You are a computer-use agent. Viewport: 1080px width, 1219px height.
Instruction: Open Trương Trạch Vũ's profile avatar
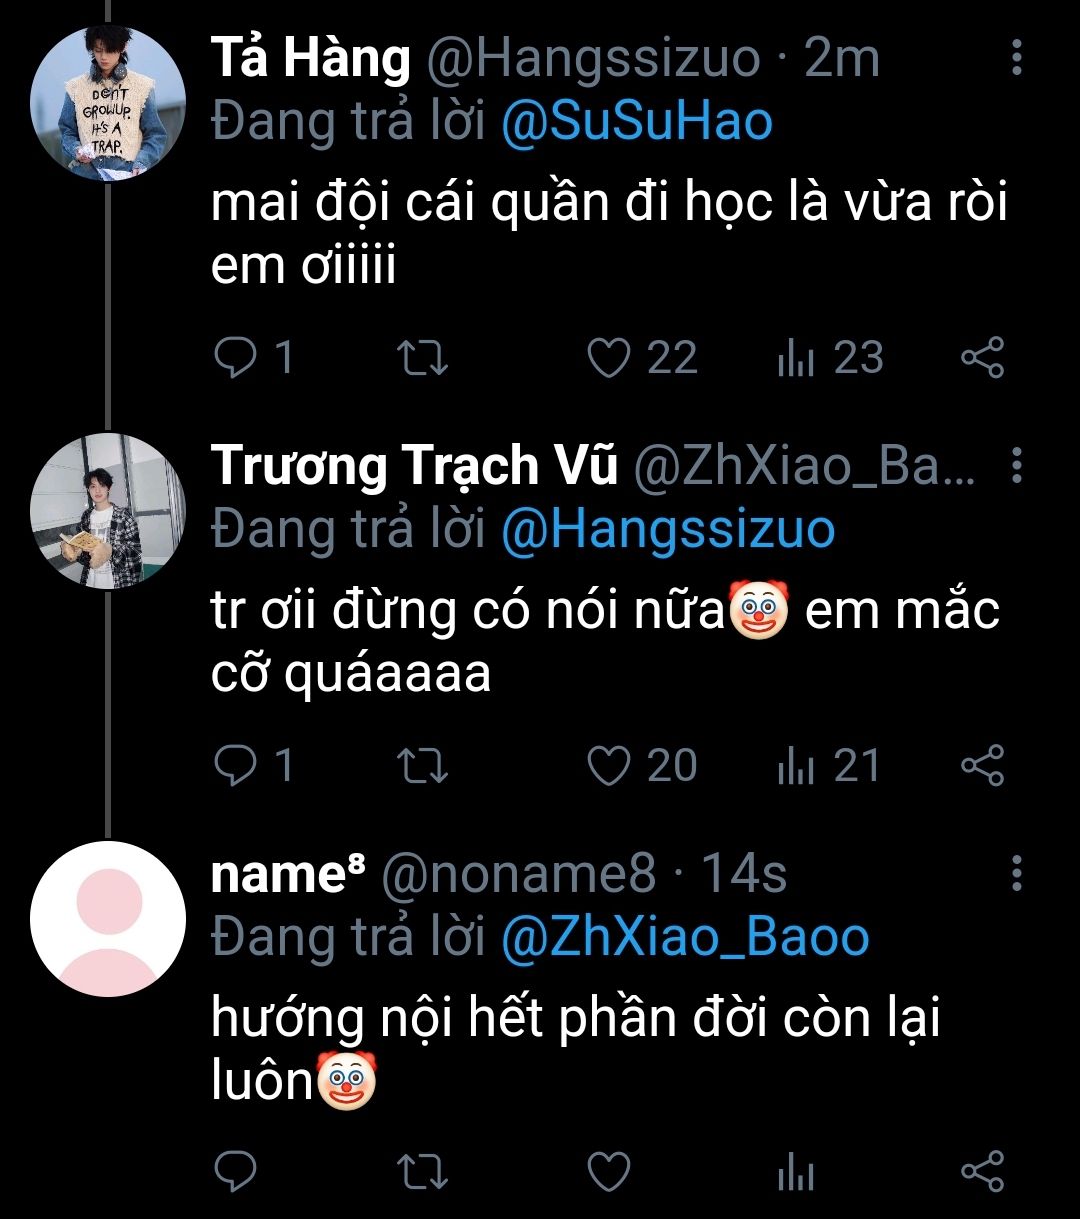pyautogui.click(x=108, y=511)
